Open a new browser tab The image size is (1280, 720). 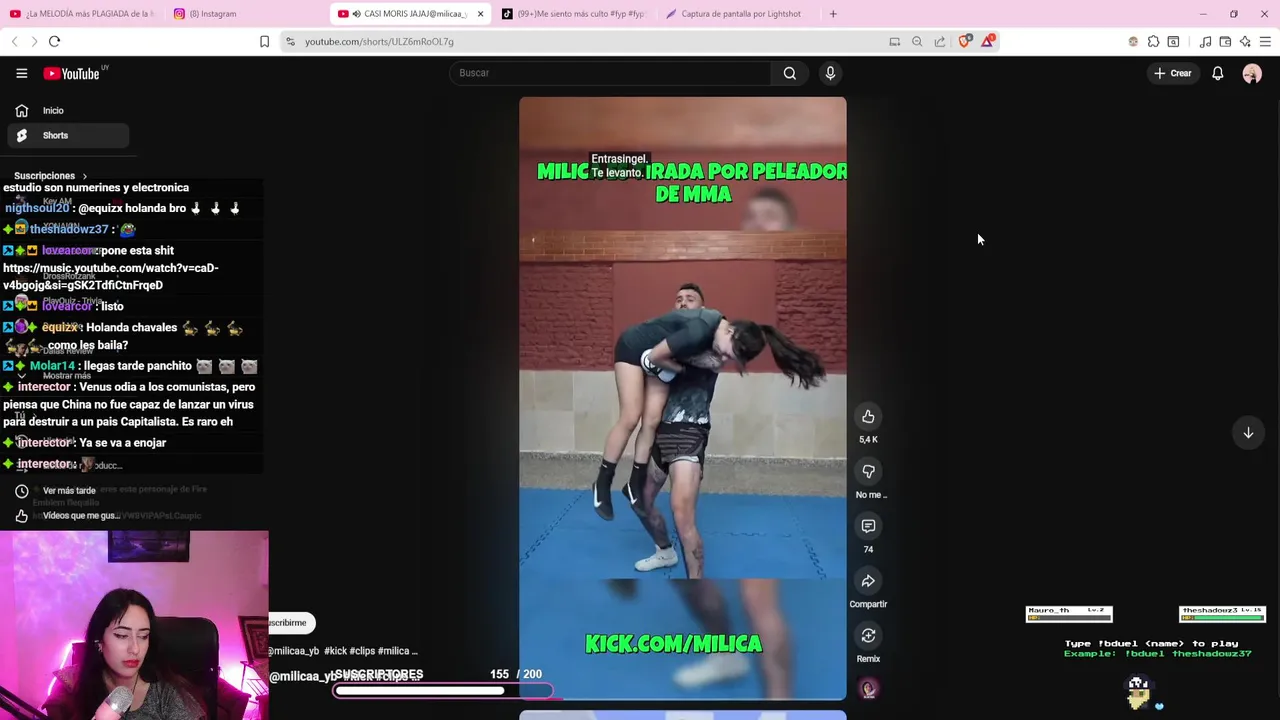[833, 14]
